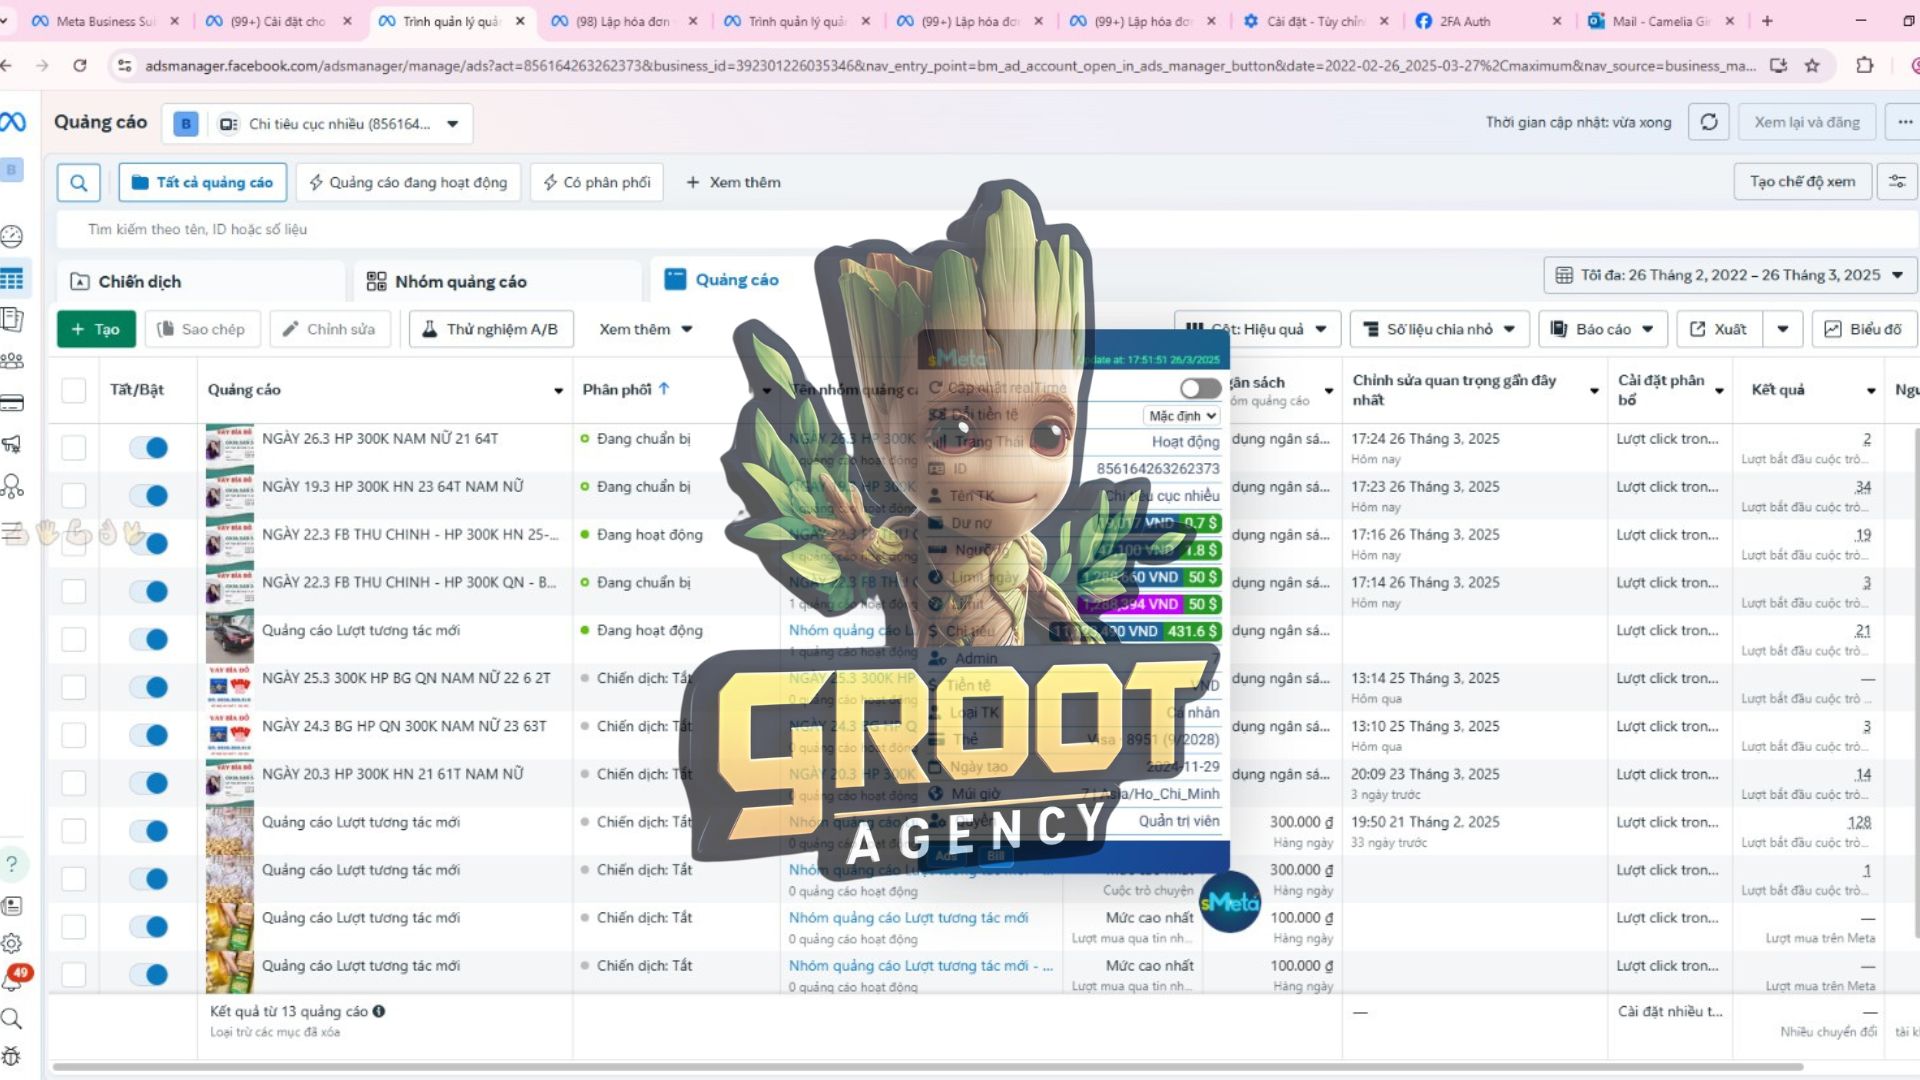
Task: Check the box for NGÀY 19.3 HP 300K ad
Action: pos(74,495)
